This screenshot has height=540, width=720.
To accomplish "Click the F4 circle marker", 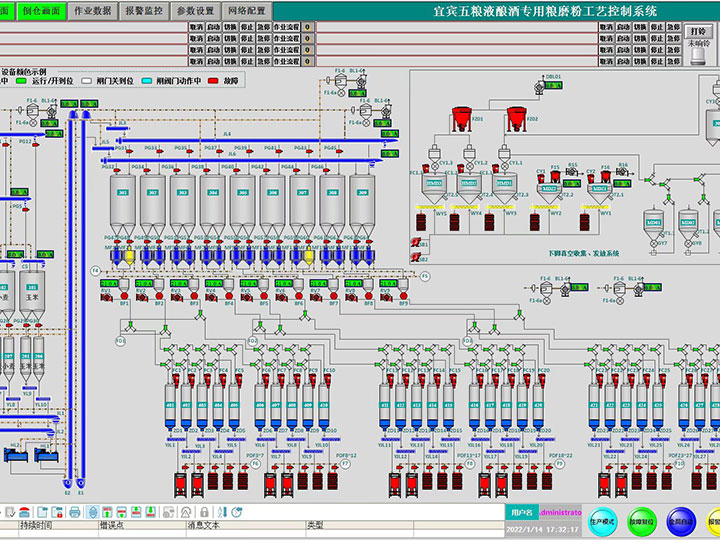I will (95, 271).
